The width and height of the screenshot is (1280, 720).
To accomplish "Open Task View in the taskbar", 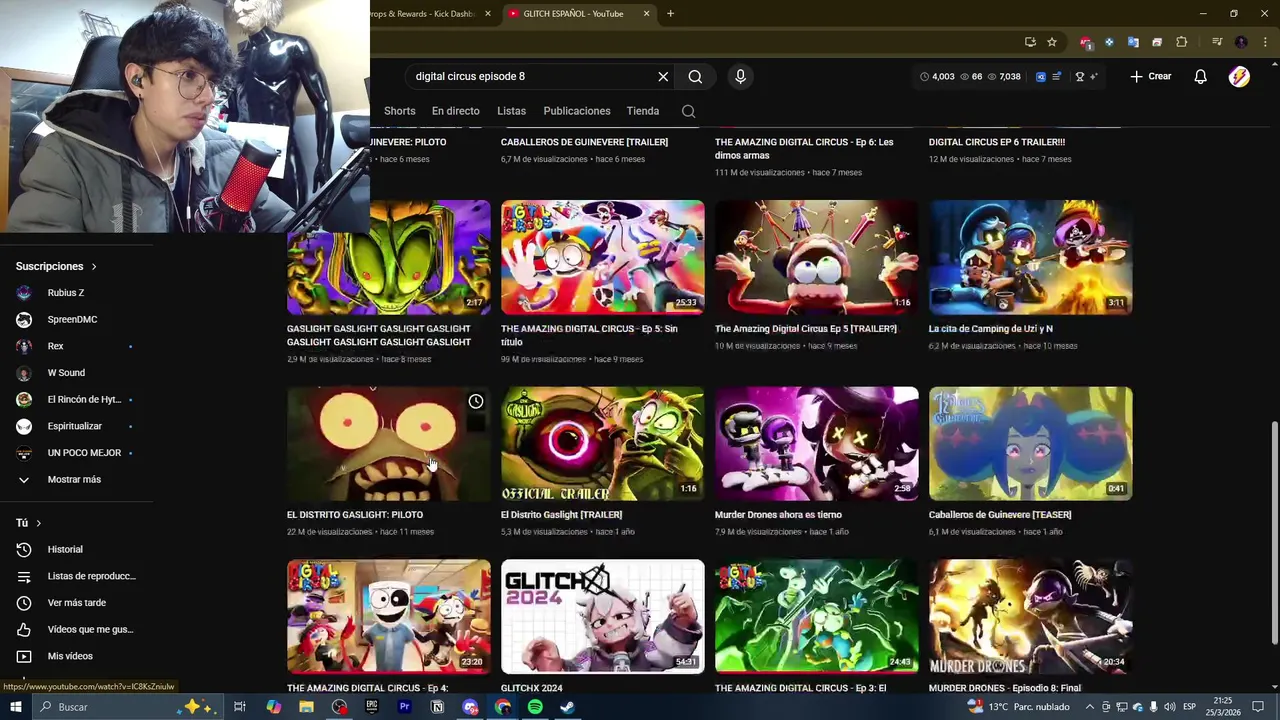I will tap(240, 707).
